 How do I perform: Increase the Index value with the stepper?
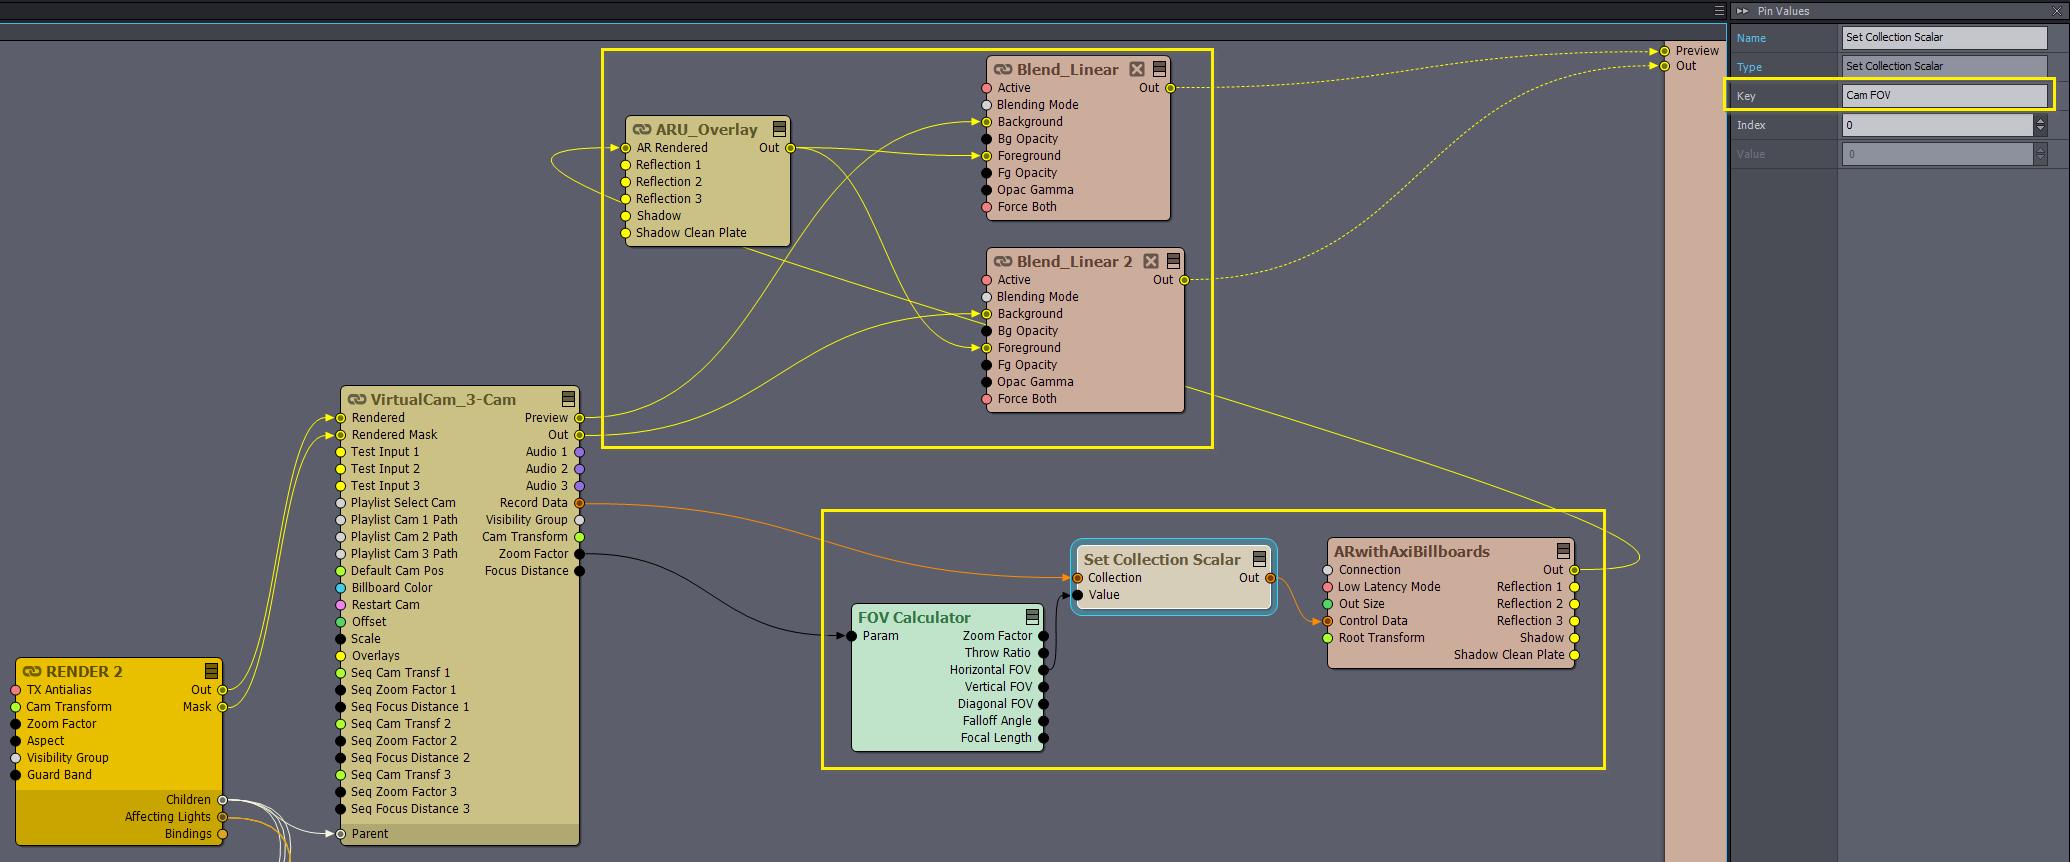click(2040, 120)
